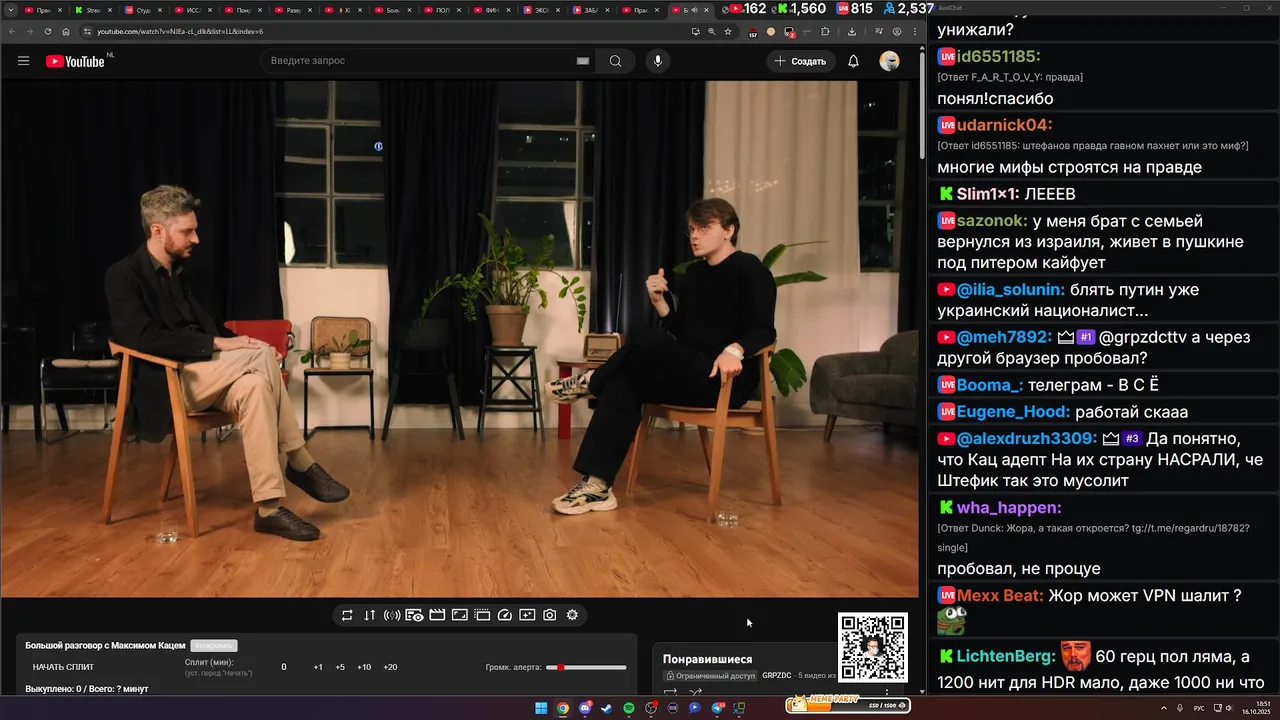Open the Windows Start button
The height and width of the screenshot is (720, 1280).
point(541,708)
